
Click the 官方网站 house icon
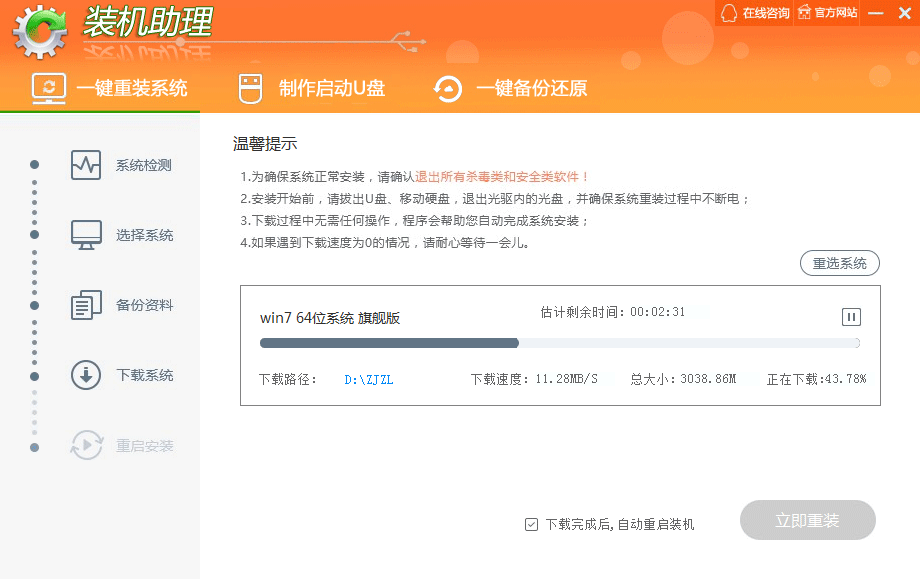[804, 12]
